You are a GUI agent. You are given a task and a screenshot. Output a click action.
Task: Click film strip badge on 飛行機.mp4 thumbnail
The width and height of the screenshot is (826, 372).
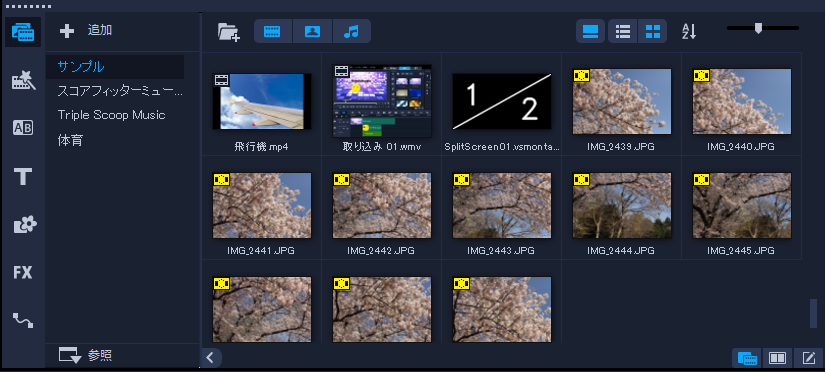pyautogui.click(x=222, y=80)
